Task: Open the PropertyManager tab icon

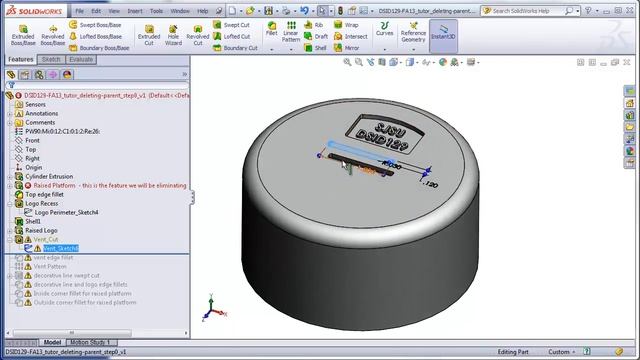Action: [x=25, y=75]
